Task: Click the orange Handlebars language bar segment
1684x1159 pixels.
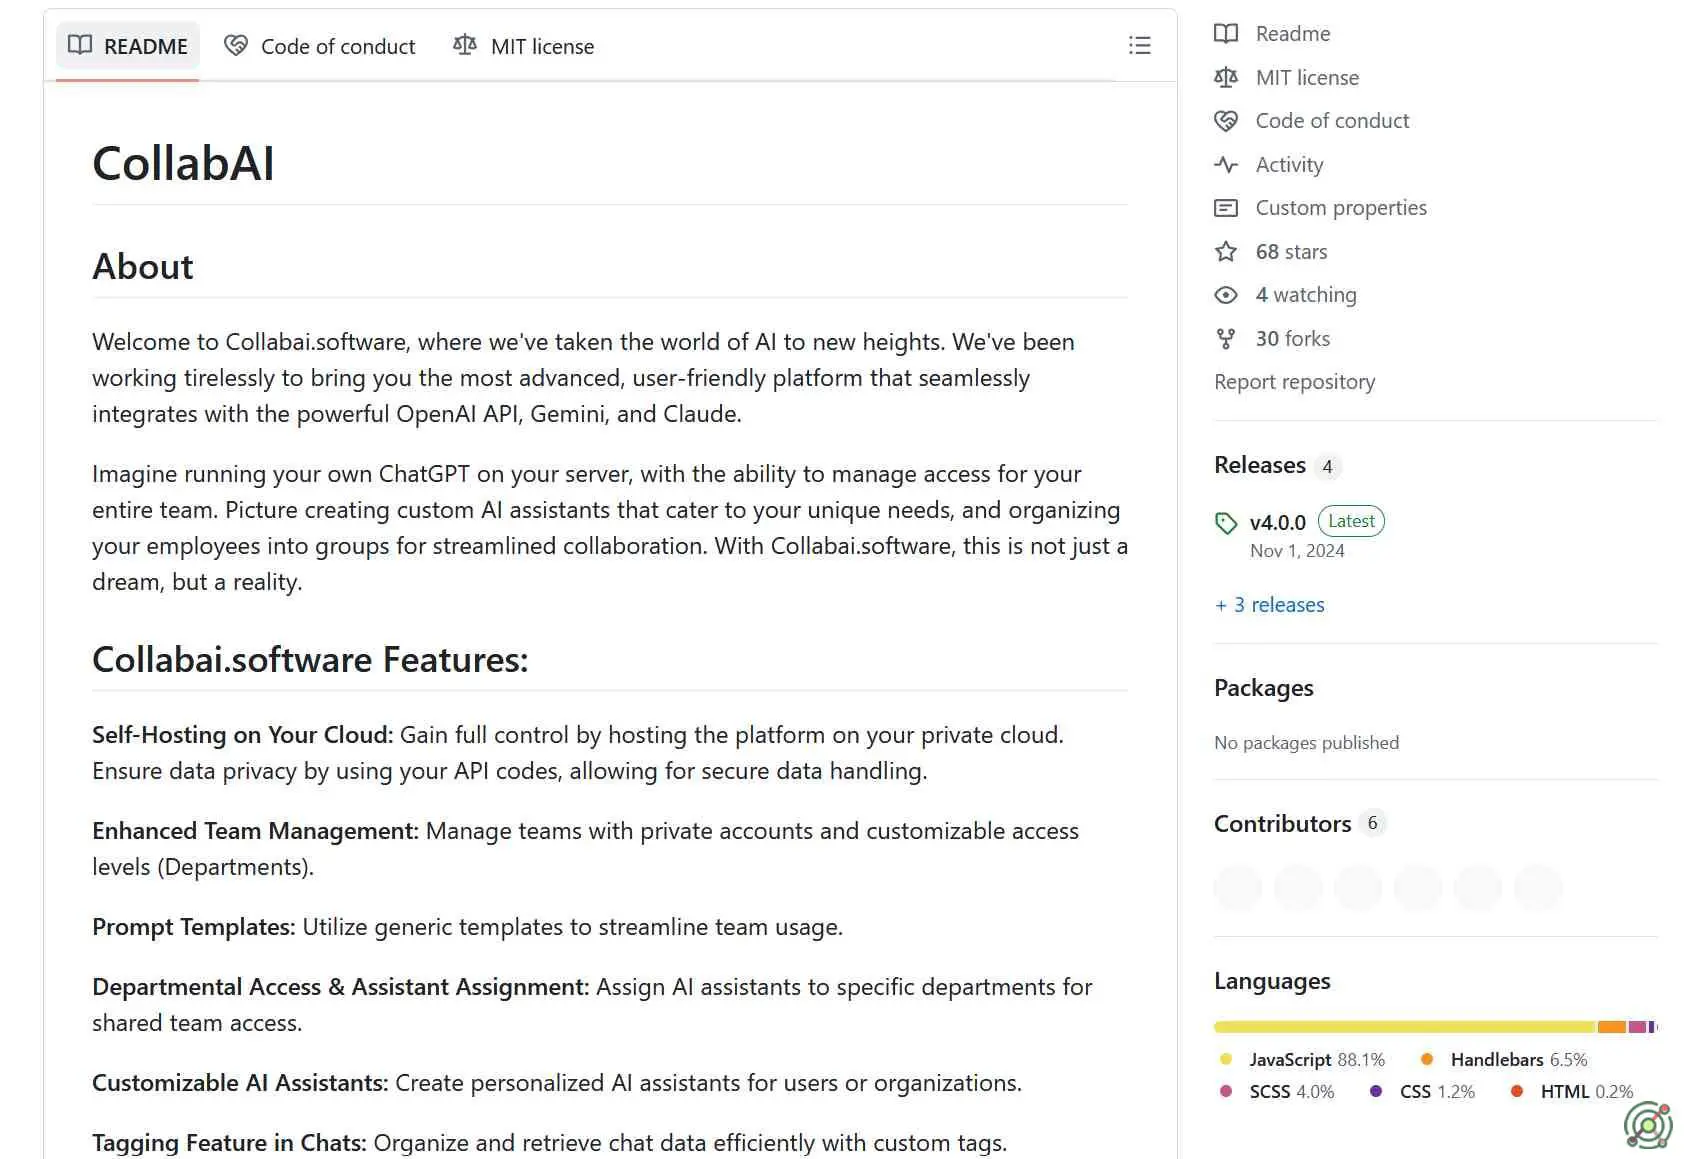Action: (1611, 1027)
